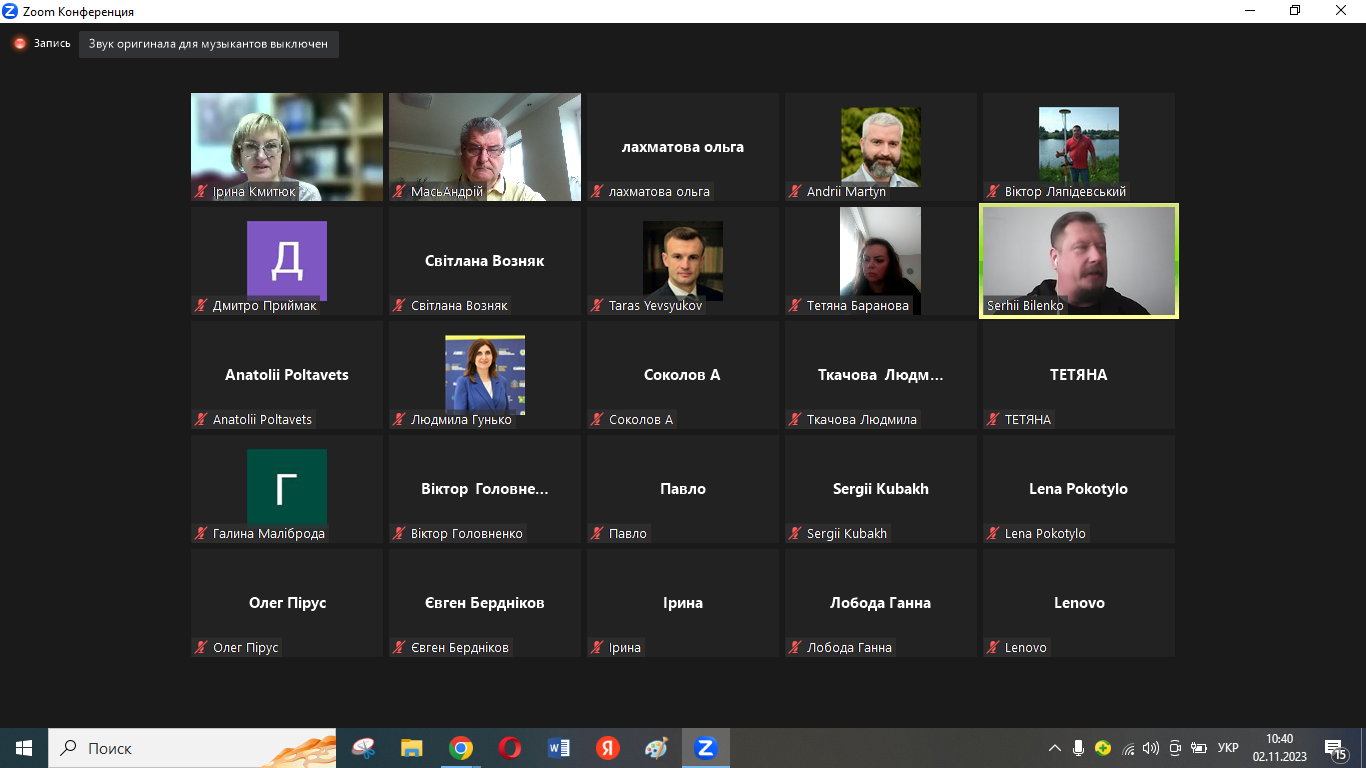Click the Serhii Bilenko name label
The height and width of the screenshot is (768, 1366).
pos(1024,306)
